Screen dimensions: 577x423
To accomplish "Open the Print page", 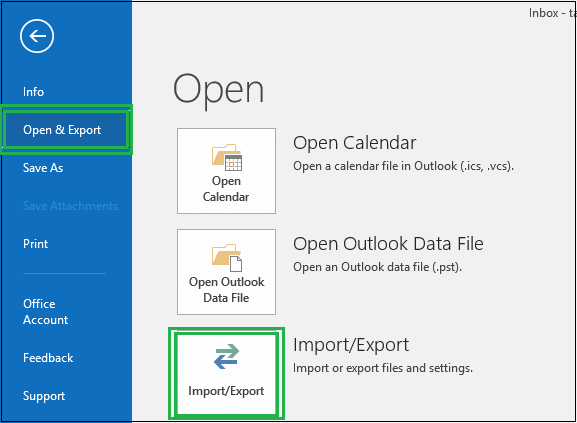I will click(35, 244).
